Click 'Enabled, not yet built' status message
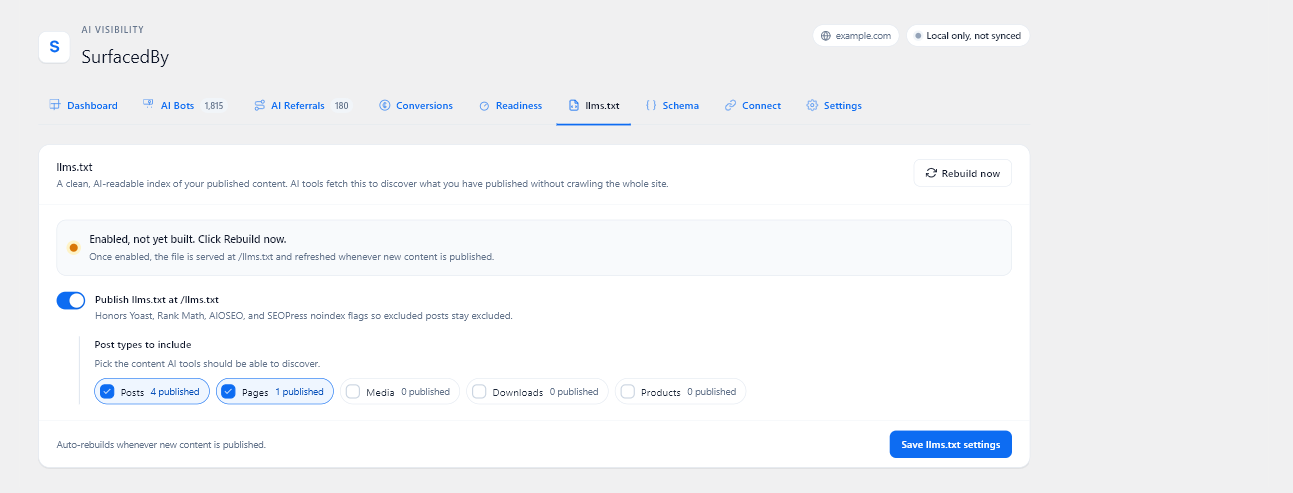The width and height of the screenshot is (1293, 493). [188, 239]
